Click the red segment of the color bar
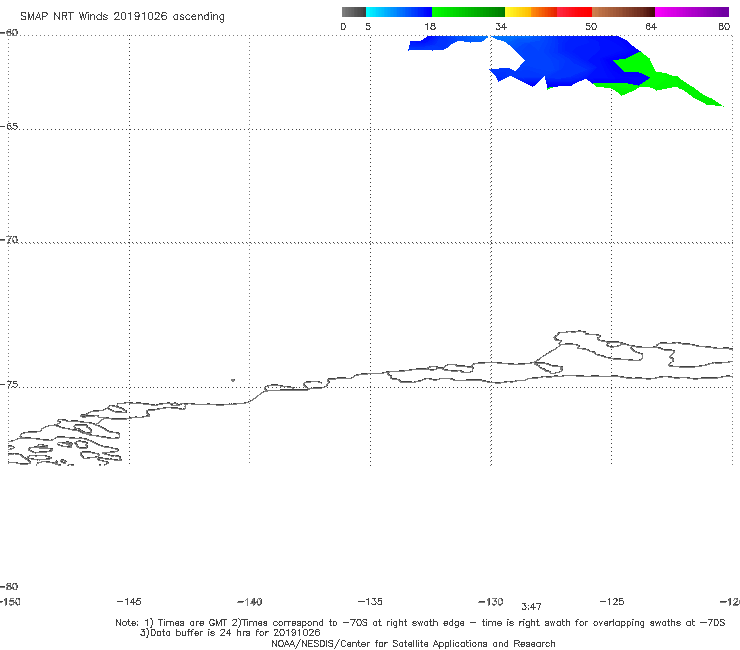Image resolution: width=740 pixels, height=650 pixels. pyautogui.click(x=574, y=12)
